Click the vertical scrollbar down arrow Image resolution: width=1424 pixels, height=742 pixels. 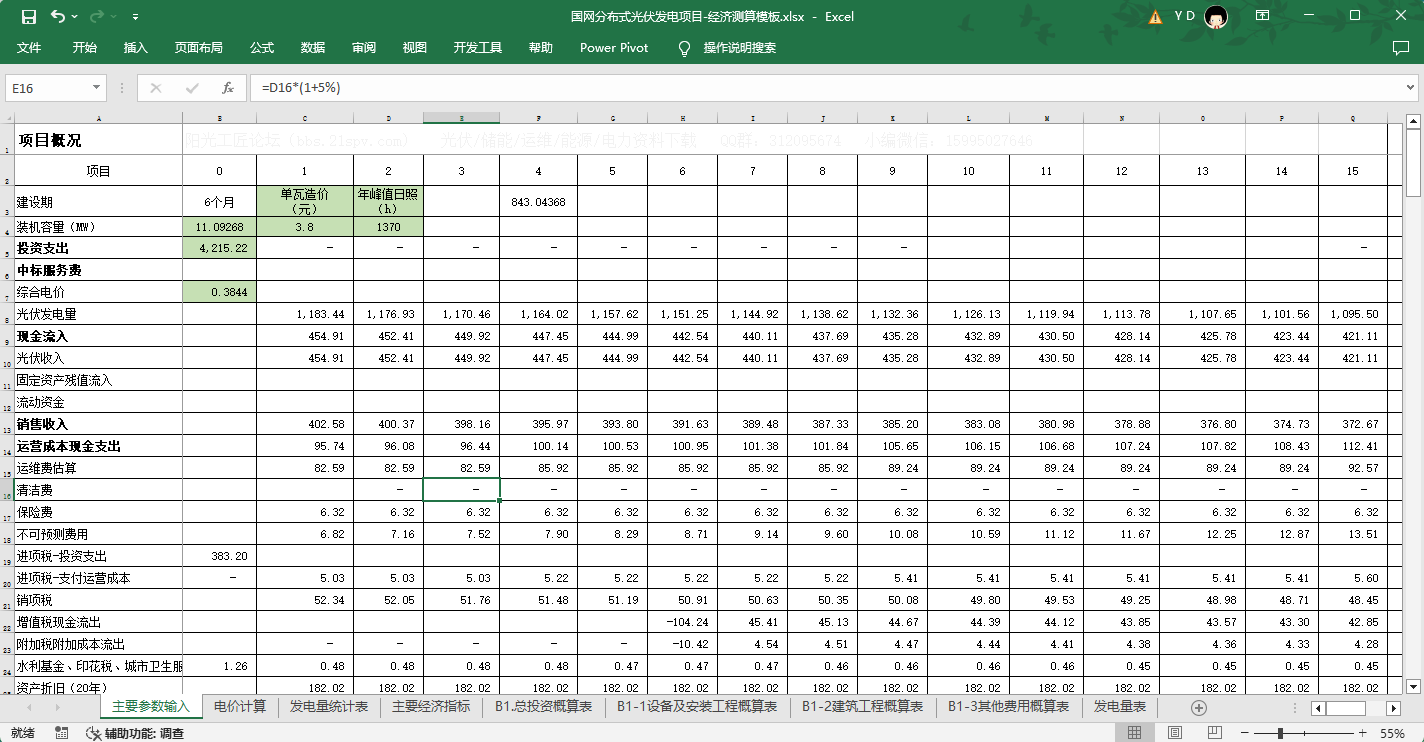pos(1413,686)
